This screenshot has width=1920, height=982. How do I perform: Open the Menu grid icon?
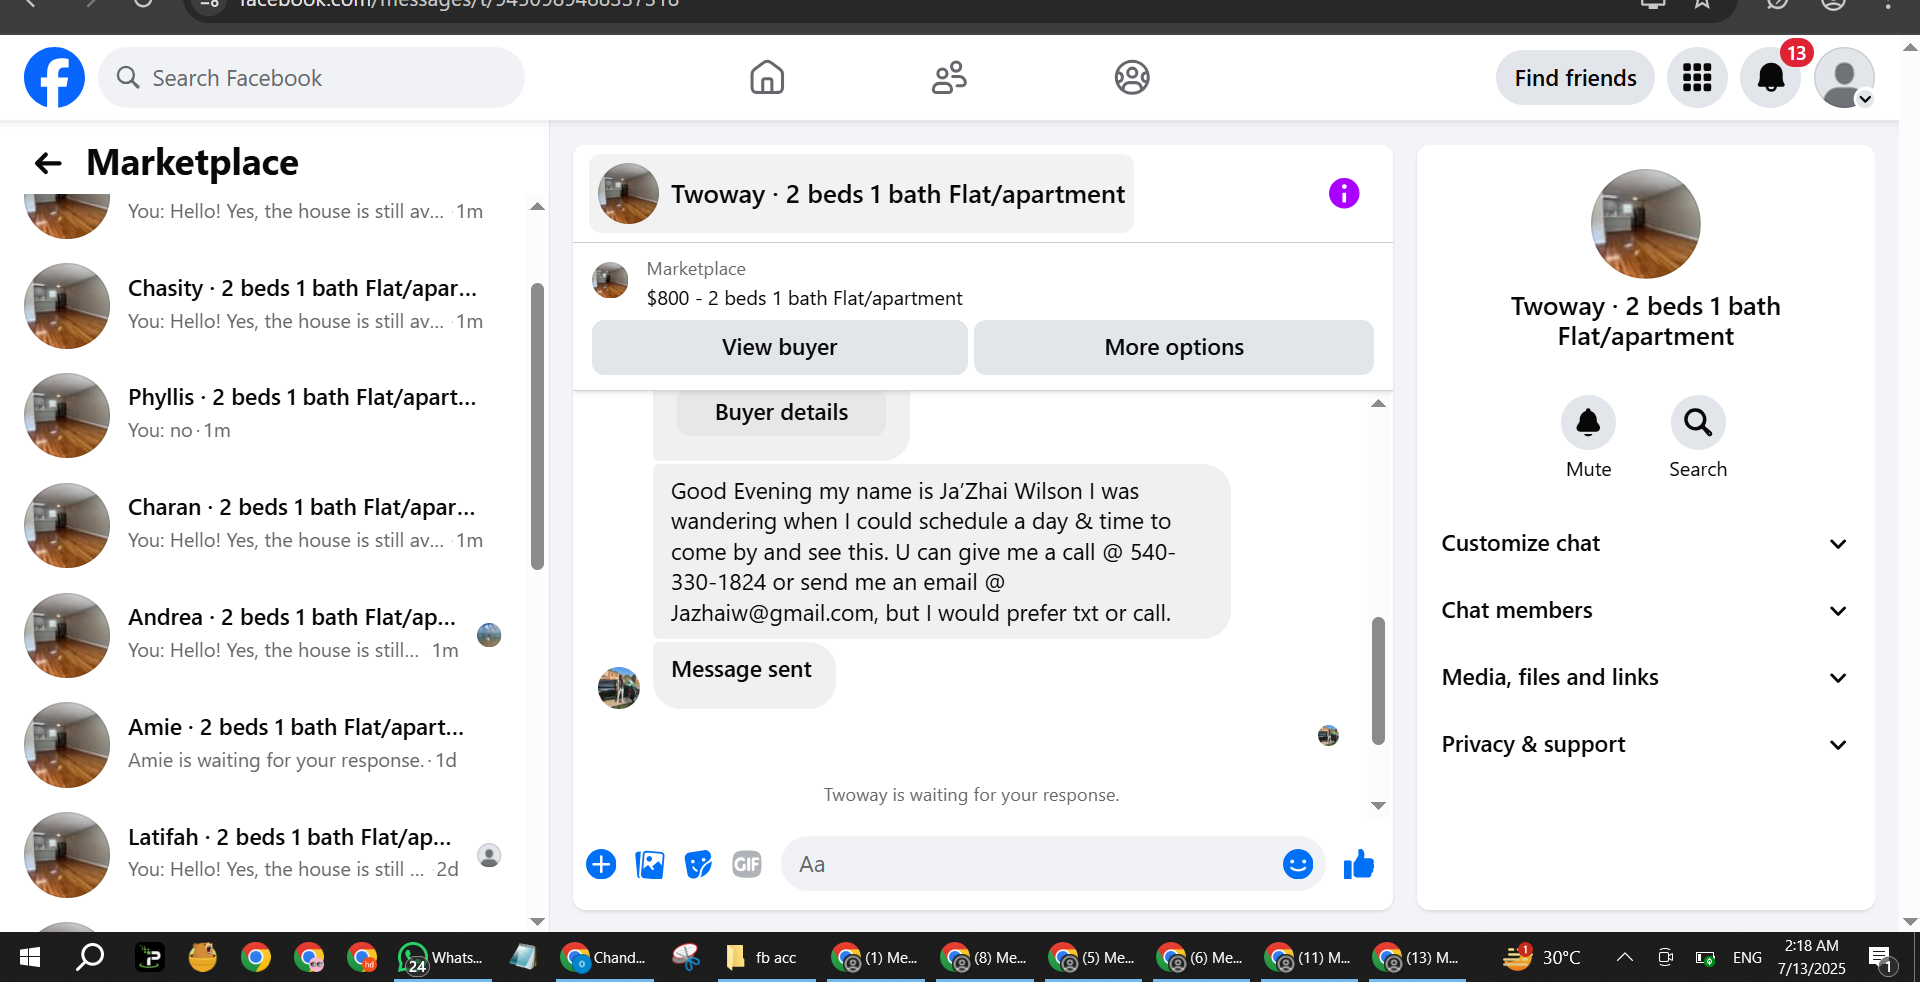click(x=1697, y=77)
